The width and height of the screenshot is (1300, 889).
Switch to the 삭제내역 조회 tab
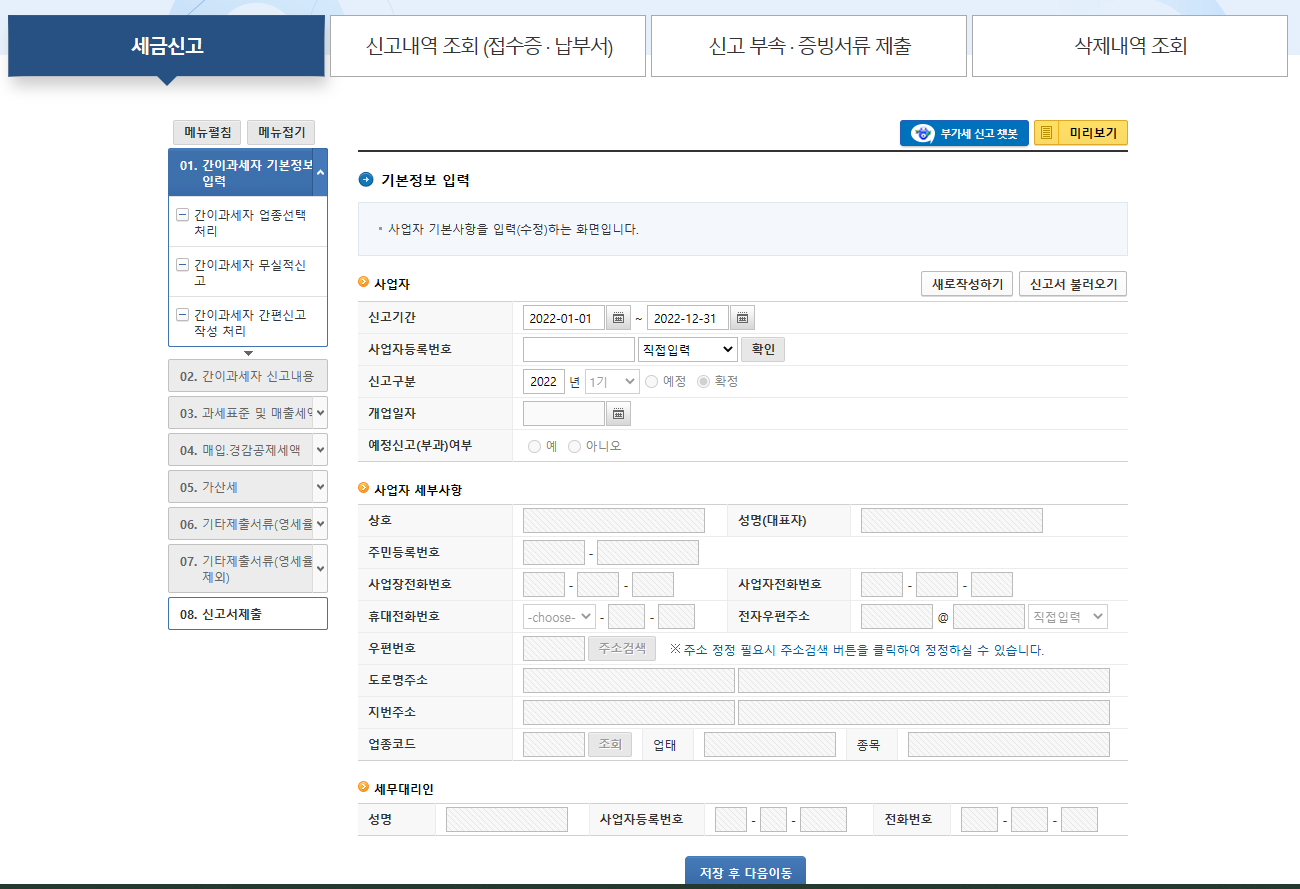click(1128, 45)
